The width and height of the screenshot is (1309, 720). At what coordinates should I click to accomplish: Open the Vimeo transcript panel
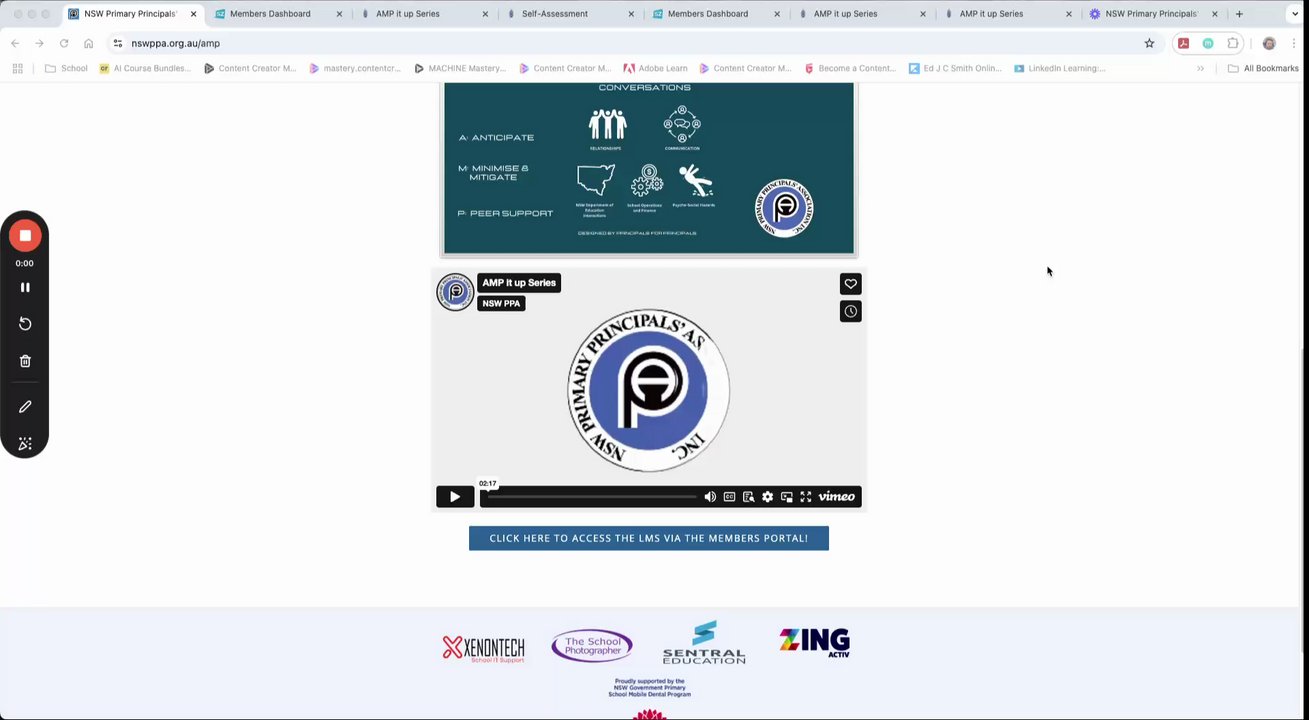pyautogui.click(x=748, y=497)
